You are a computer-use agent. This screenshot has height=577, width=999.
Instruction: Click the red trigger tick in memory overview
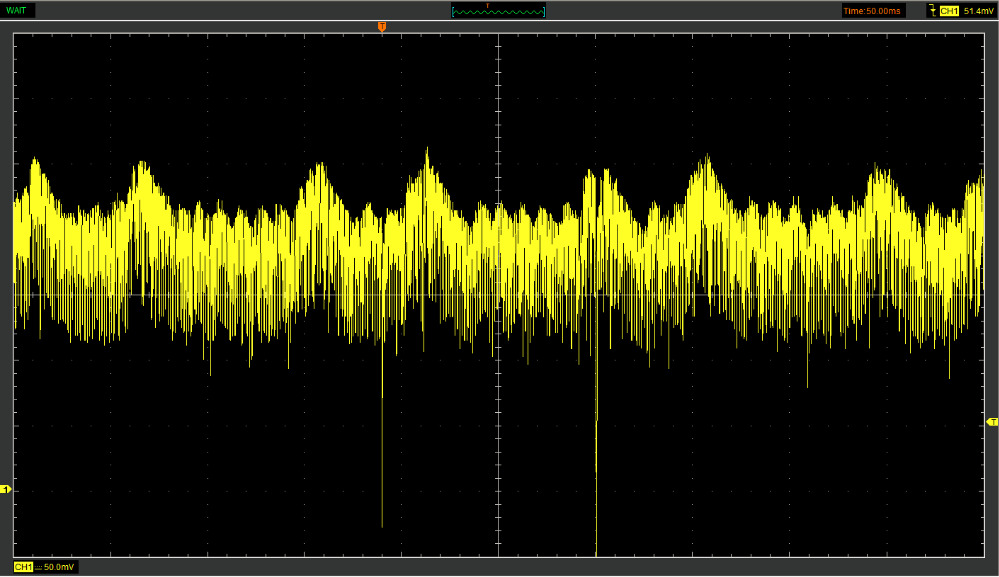click(487, 6)
